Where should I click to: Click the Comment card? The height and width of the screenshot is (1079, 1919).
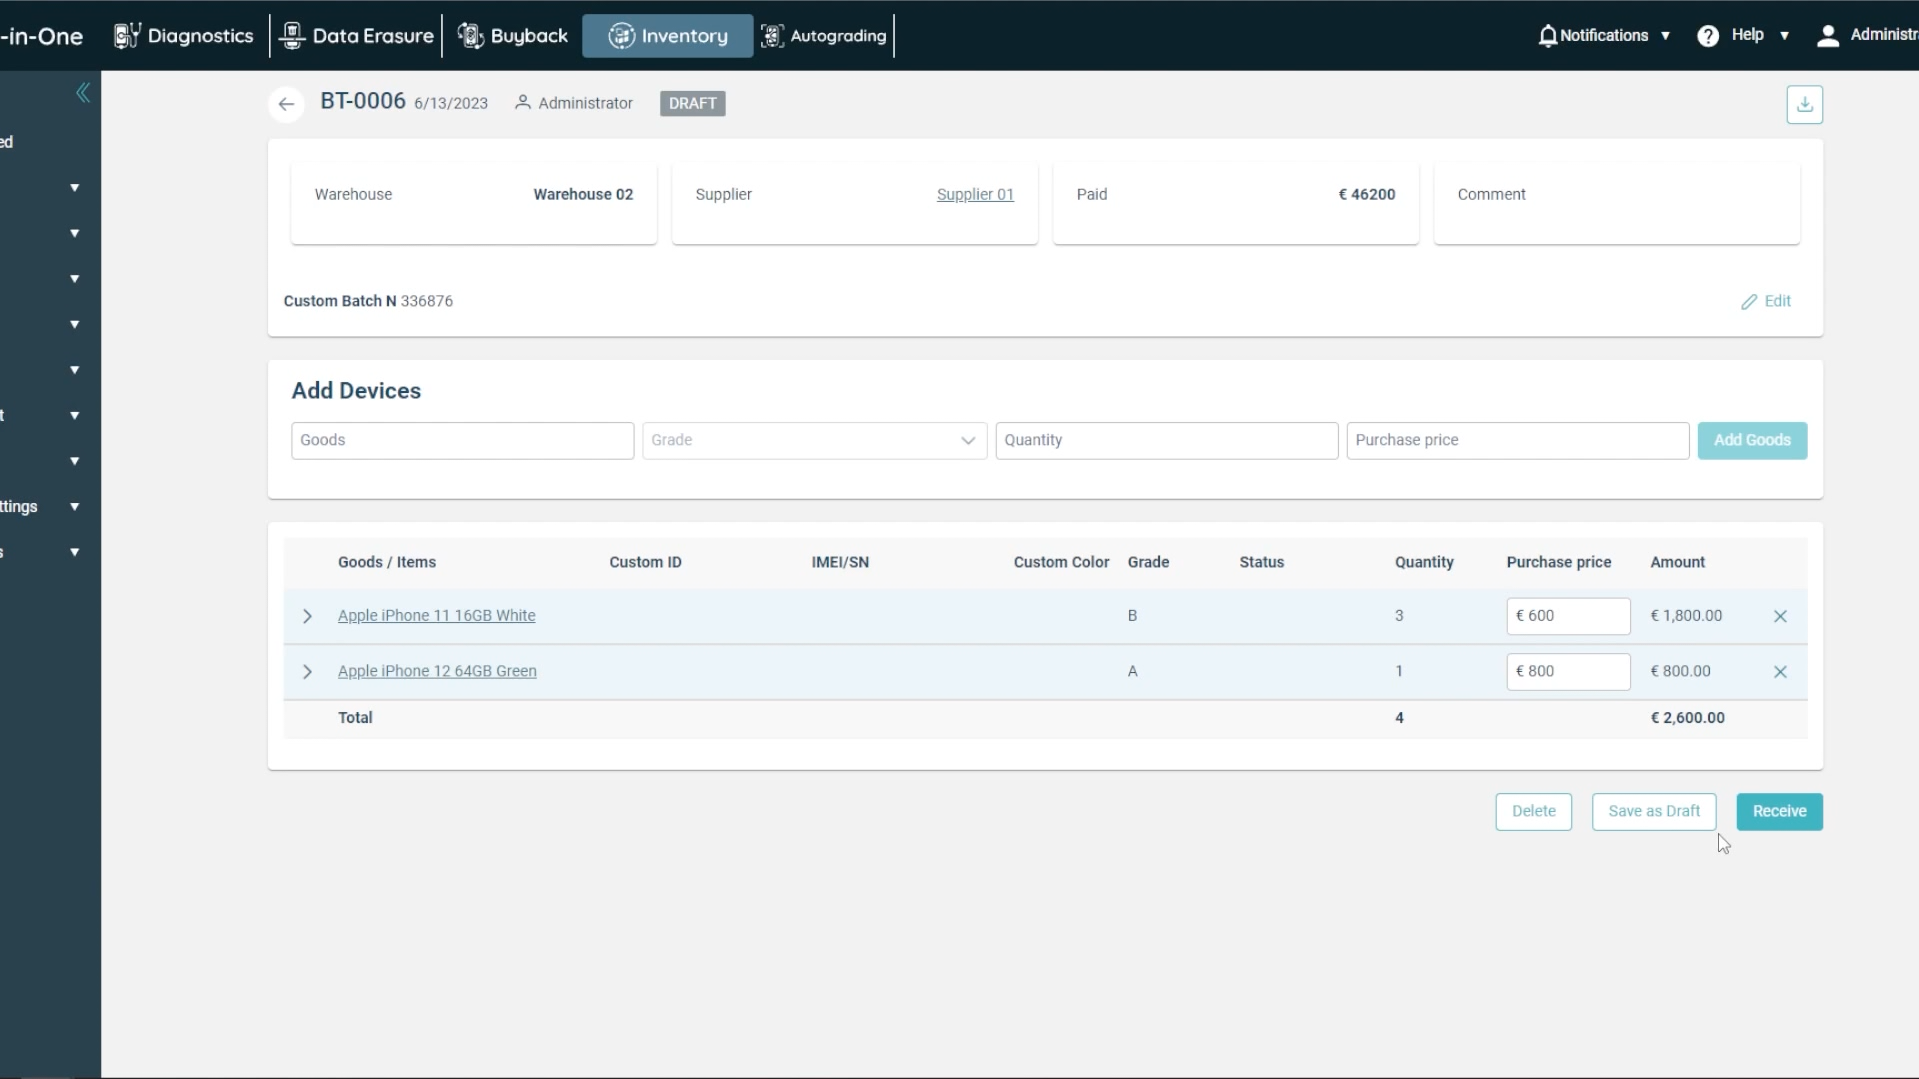coord(1616,204)
